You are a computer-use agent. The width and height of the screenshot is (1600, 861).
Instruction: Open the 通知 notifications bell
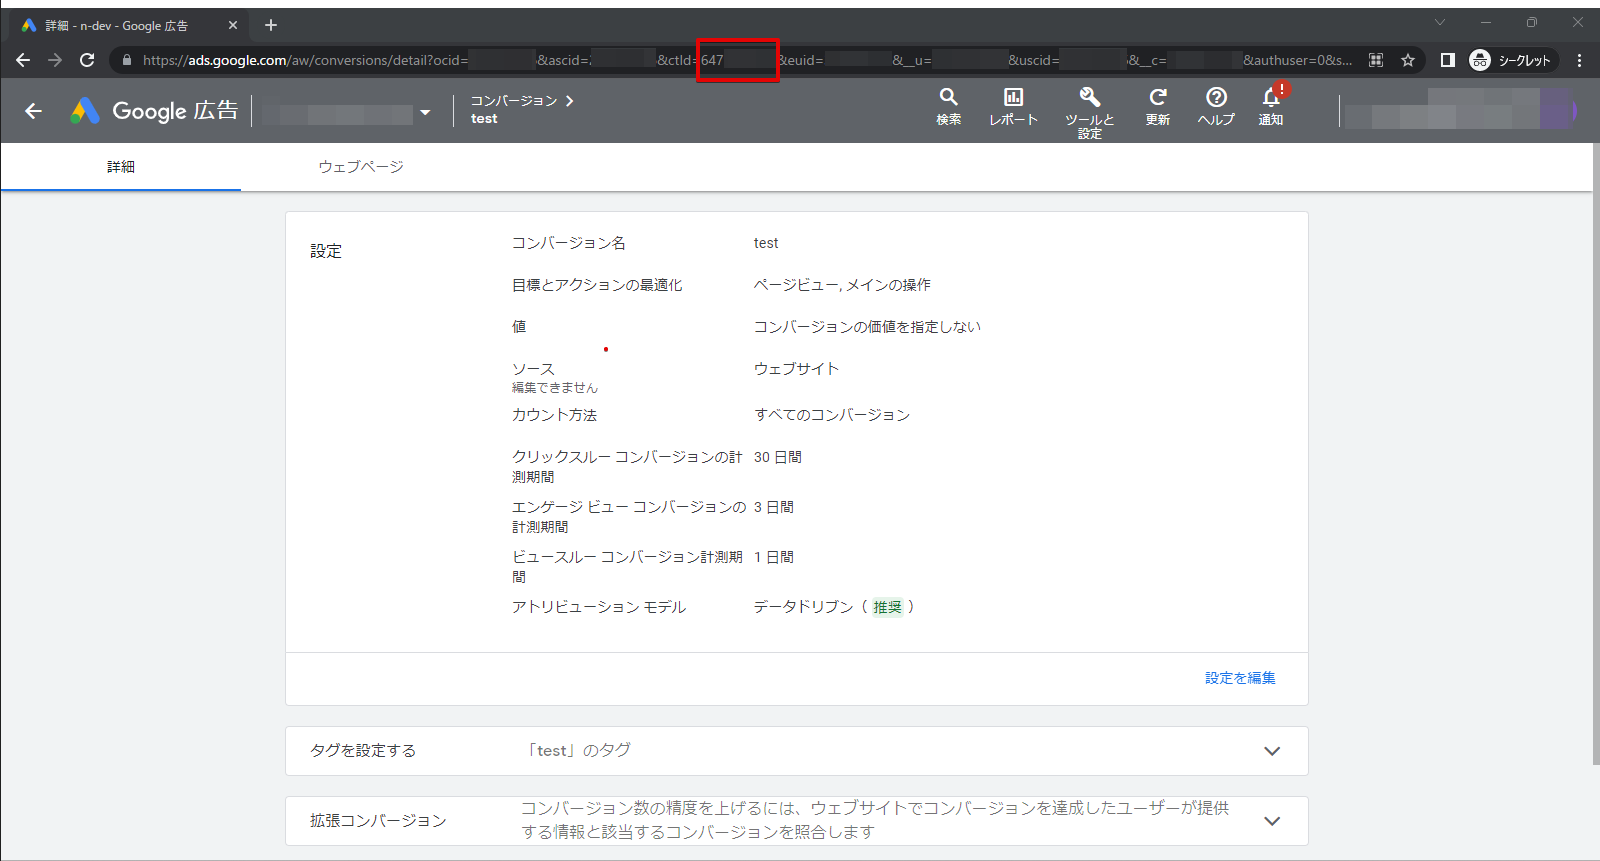(x=1271, y=106)
